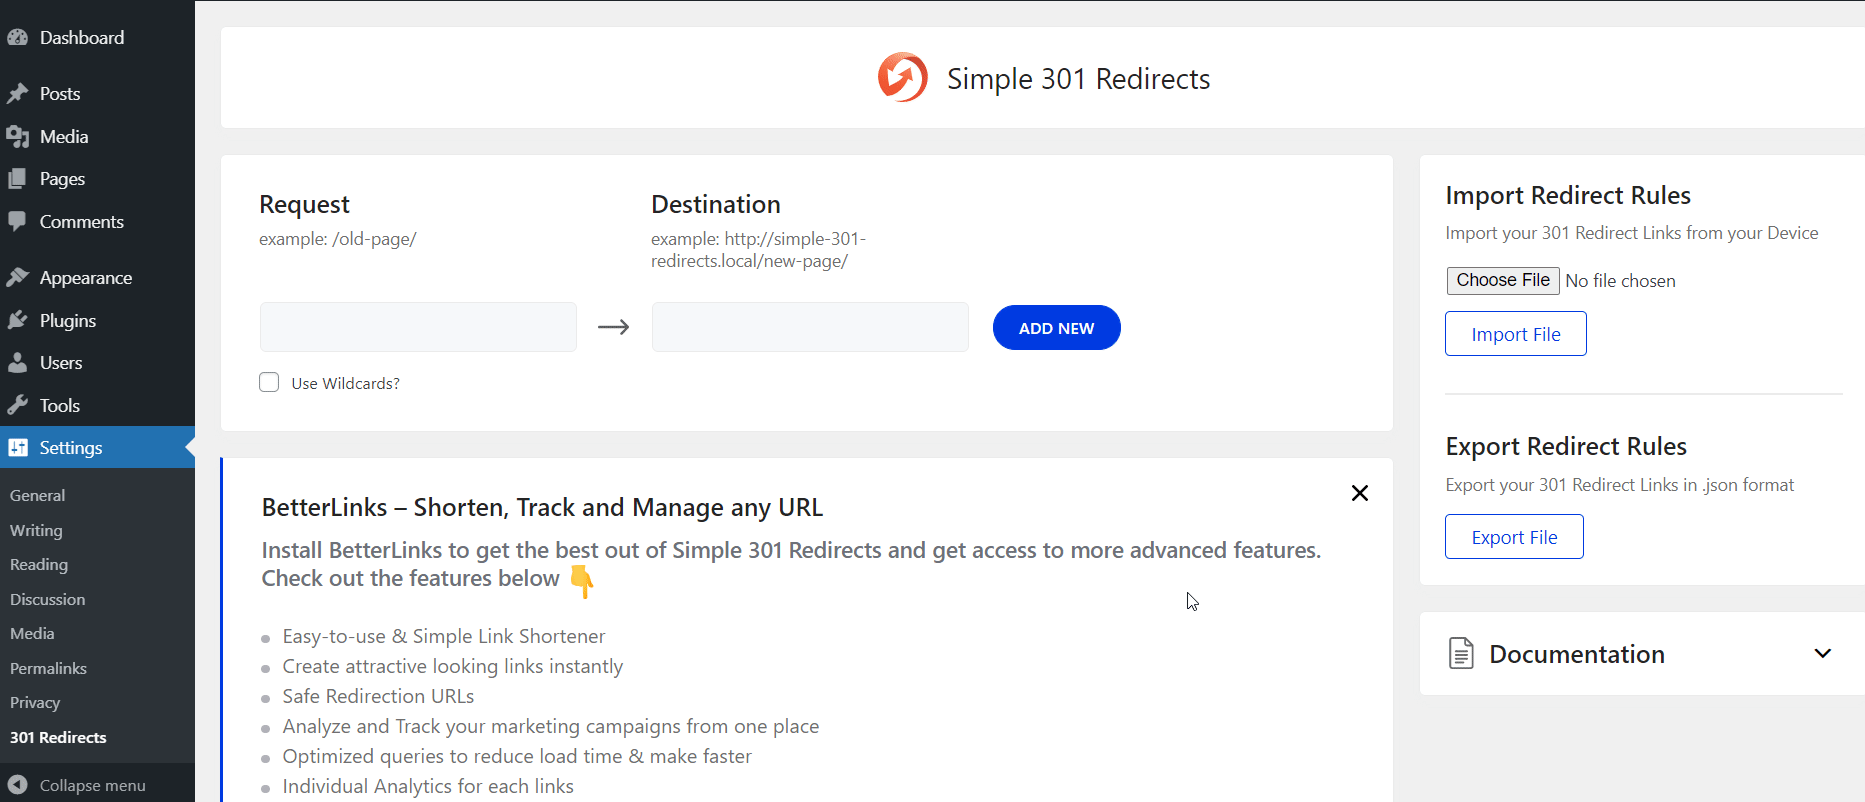Dismiss the BetterLinks promotion notice

pyautogui.click(x=1359, y=493)
